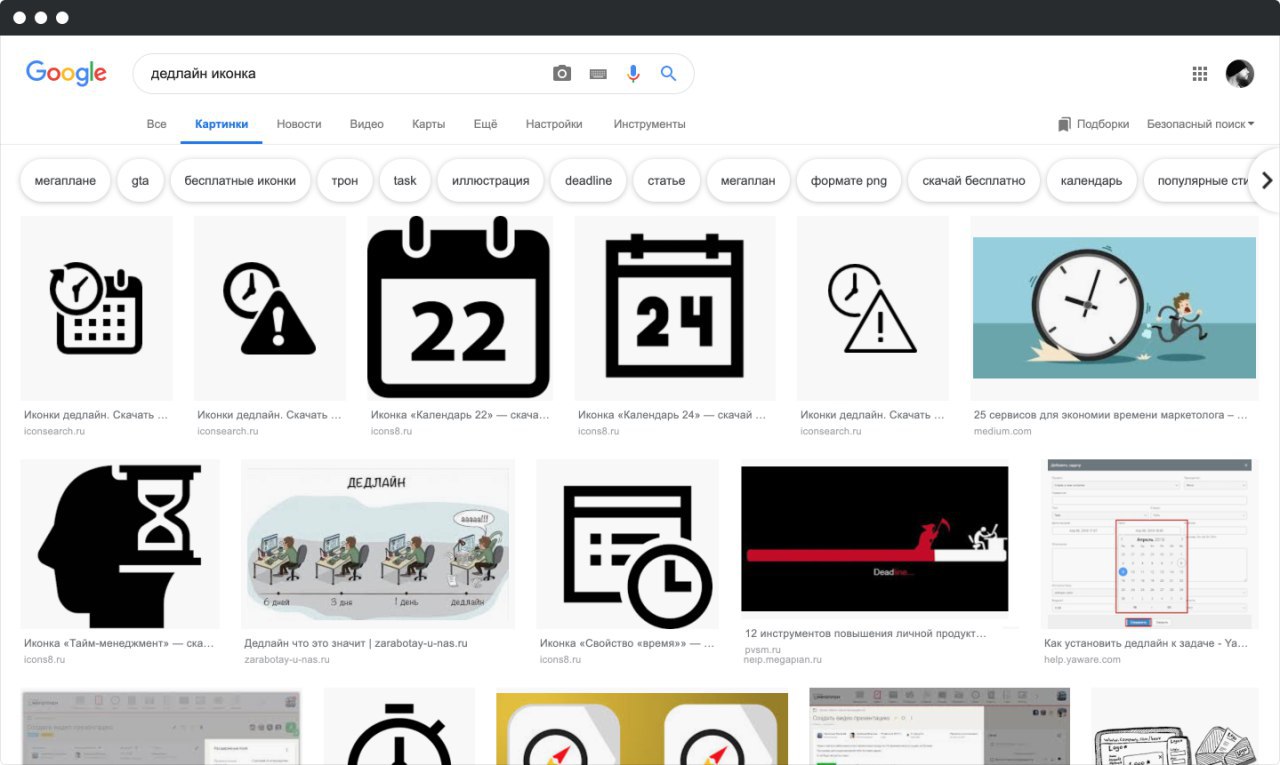Open the ДЕДЛАЙН office cartoon image
The width and height of the screenshot is (1280, 765).
point(378,544)
